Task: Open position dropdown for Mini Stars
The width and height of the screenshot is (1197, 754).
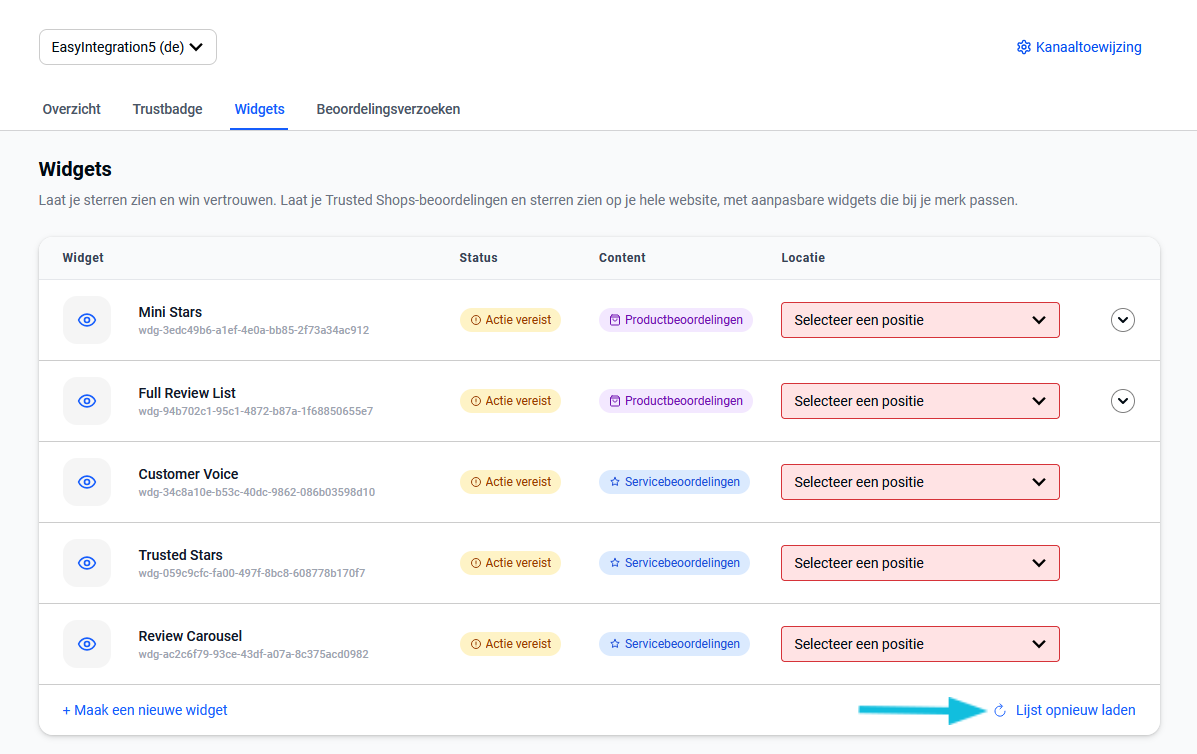Action: (x=919, y=320)
